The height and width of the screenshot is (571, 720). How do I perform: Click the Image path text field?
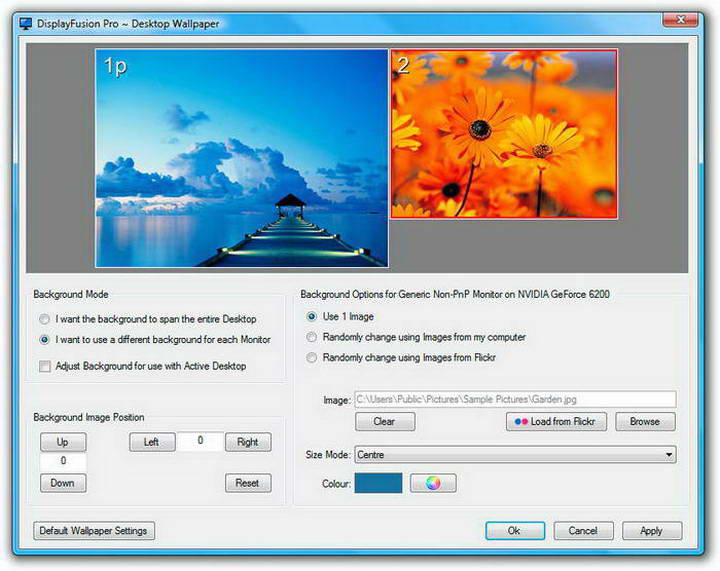pyautogui.click(x=515, y=399)
